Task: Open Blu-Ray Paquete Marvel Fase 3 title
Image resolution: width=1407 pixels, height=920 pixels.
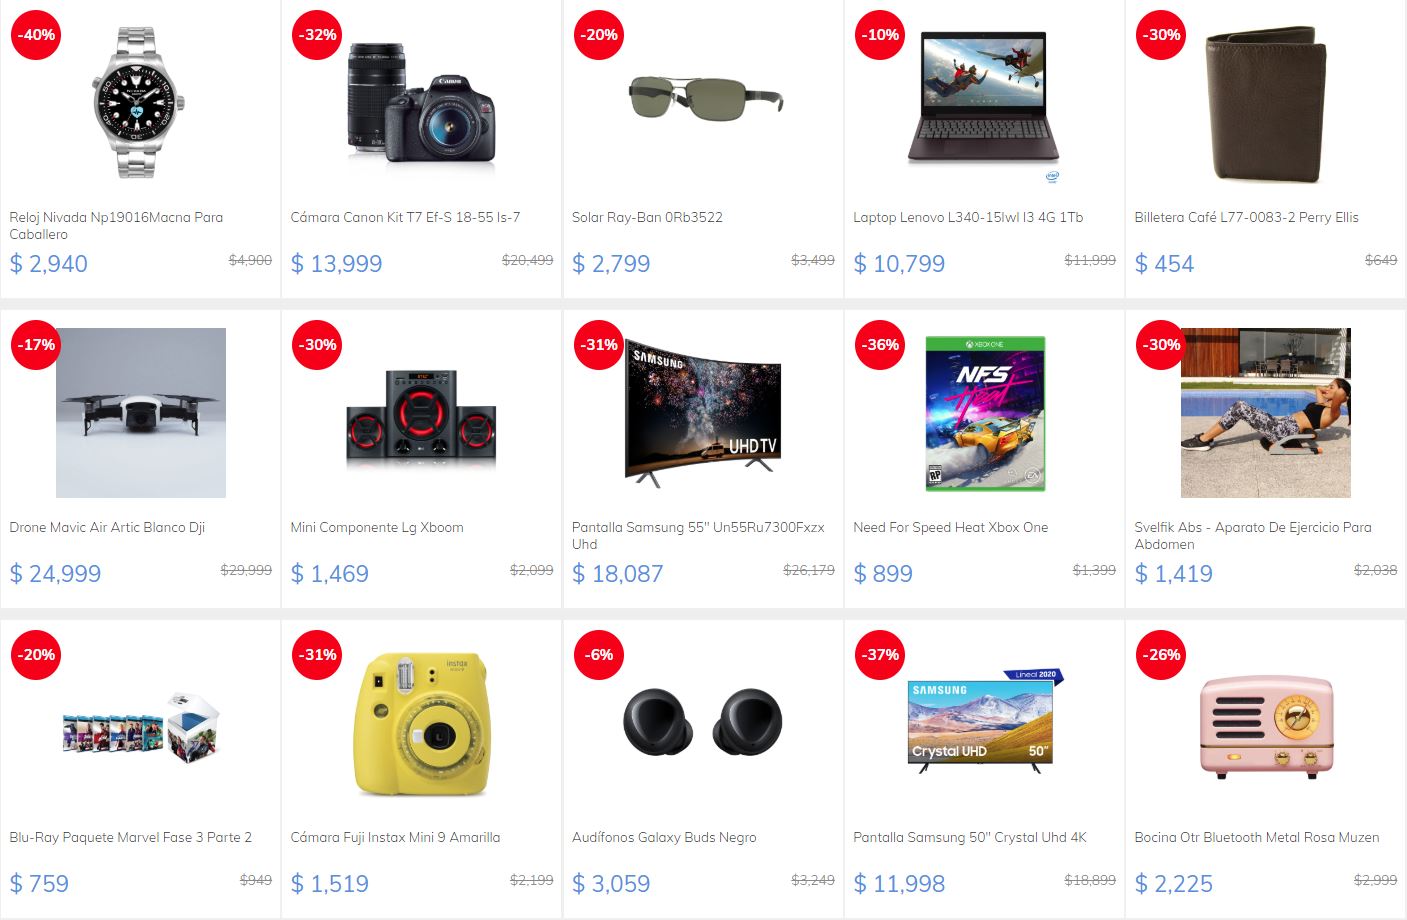Action: pyautogui.click(x=131, y=837)
